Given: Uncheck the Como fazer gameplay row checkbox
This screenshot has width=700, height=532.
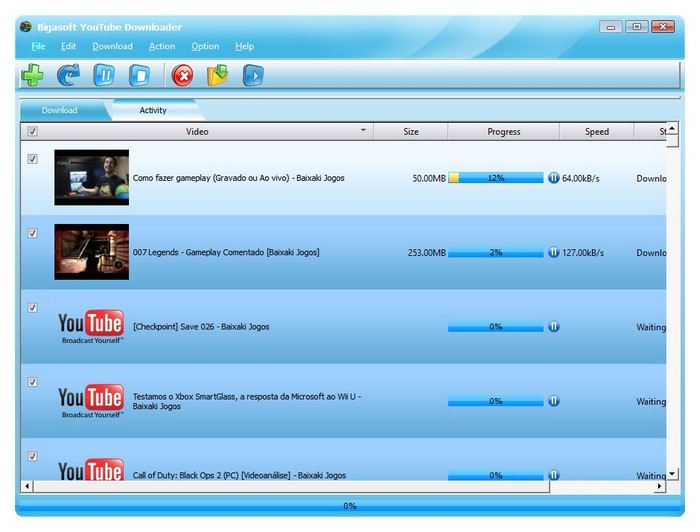Looking at the screenshot, I should click(32, 159).
